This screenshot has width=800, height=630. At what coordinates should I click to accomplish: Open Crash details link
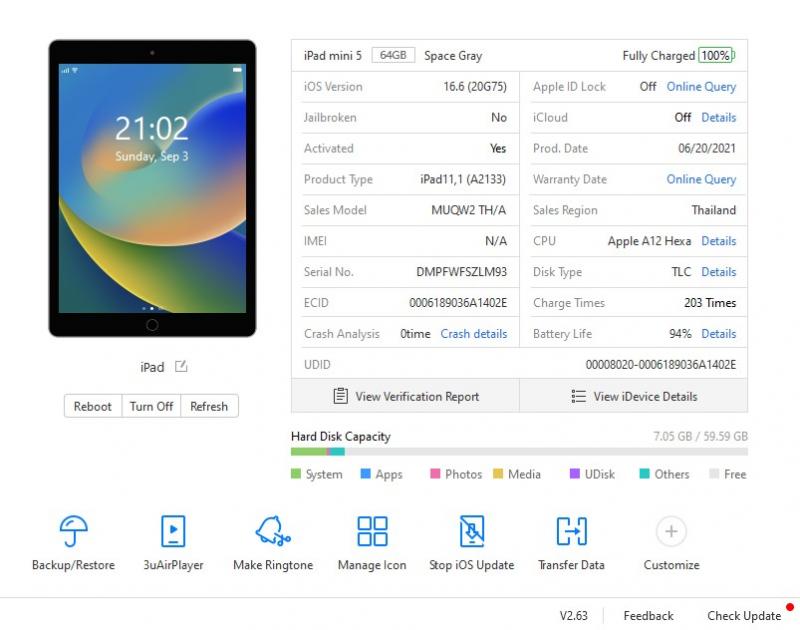click(473, 334)
